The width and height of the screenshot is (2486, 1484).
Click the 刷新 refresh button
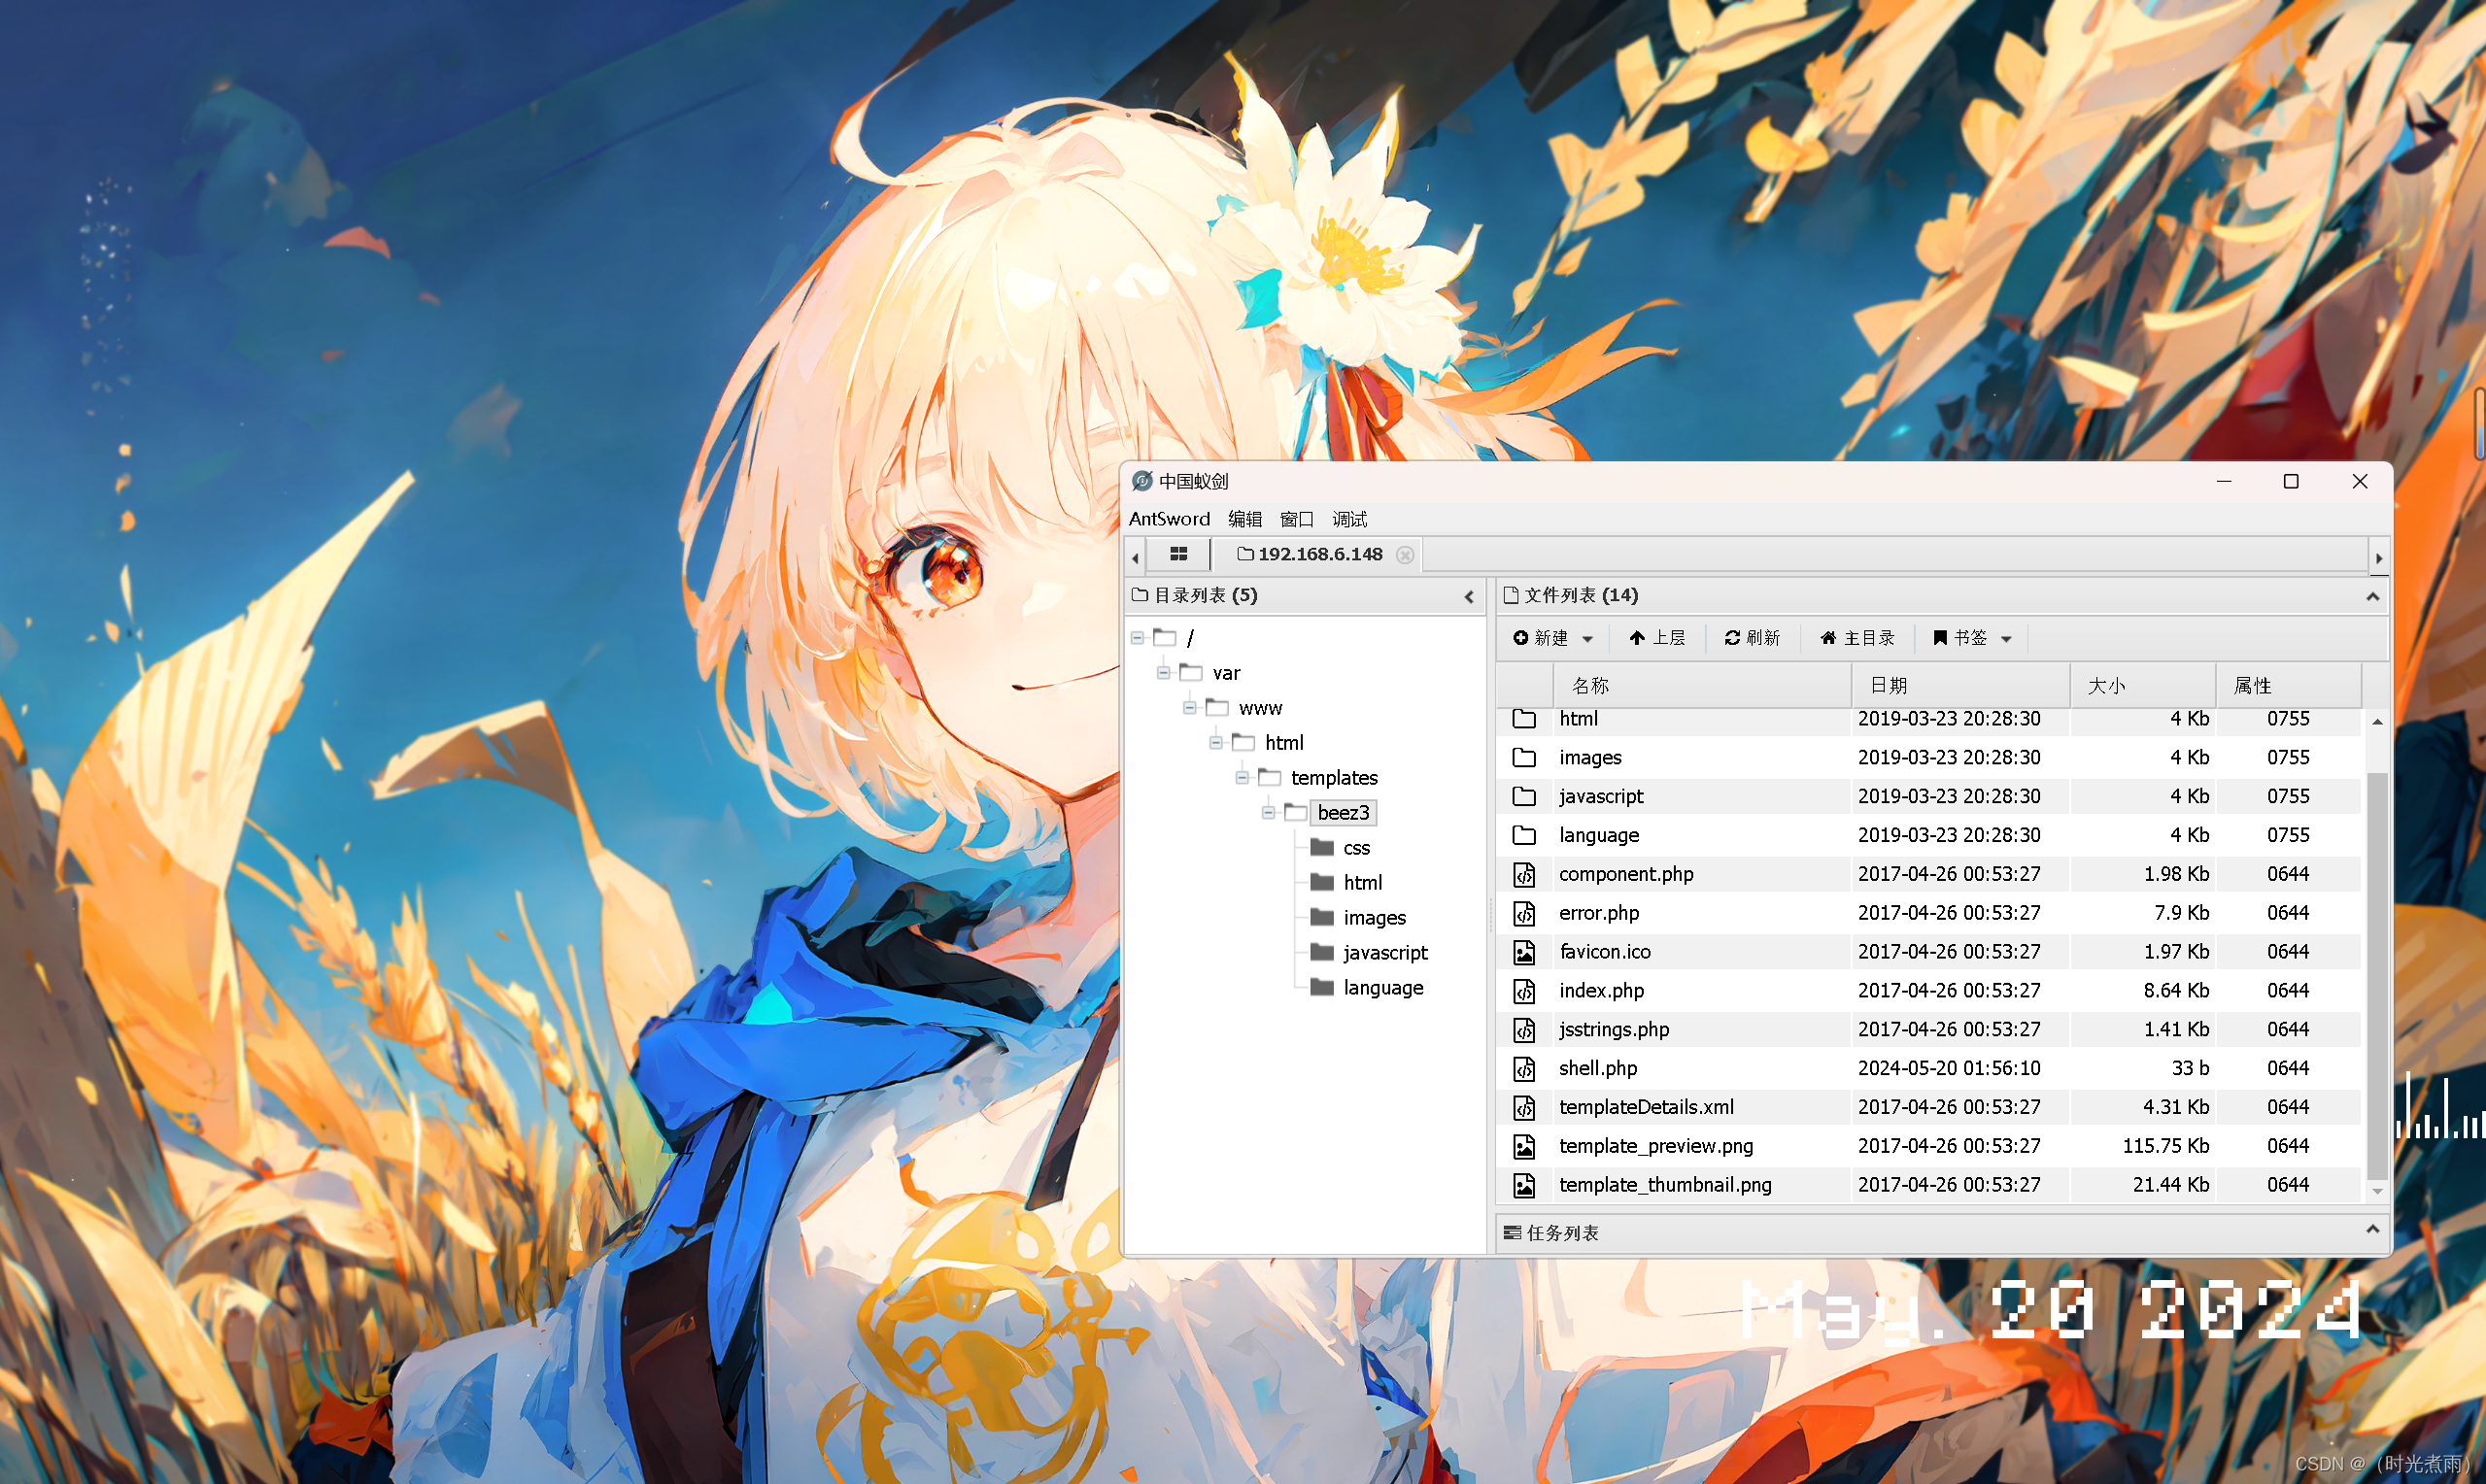point(1752,638)
